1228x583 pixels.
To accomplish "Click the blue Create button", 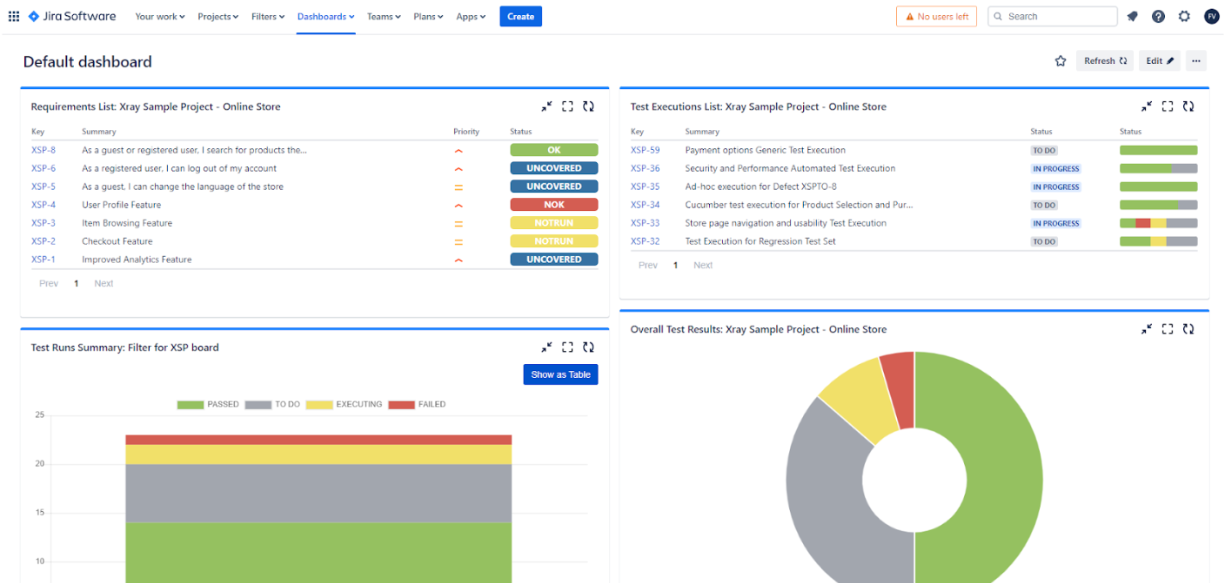I will pos(520,16).
